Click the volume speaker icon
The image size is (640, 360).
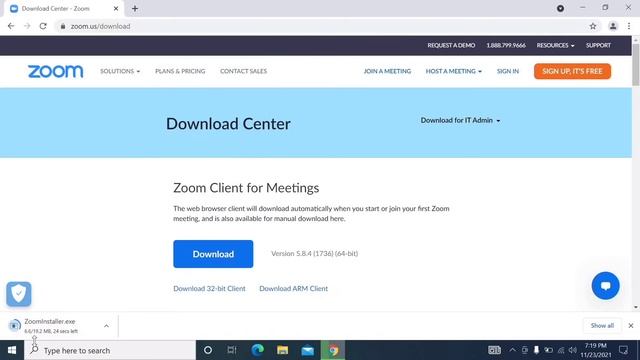point(573,350)
